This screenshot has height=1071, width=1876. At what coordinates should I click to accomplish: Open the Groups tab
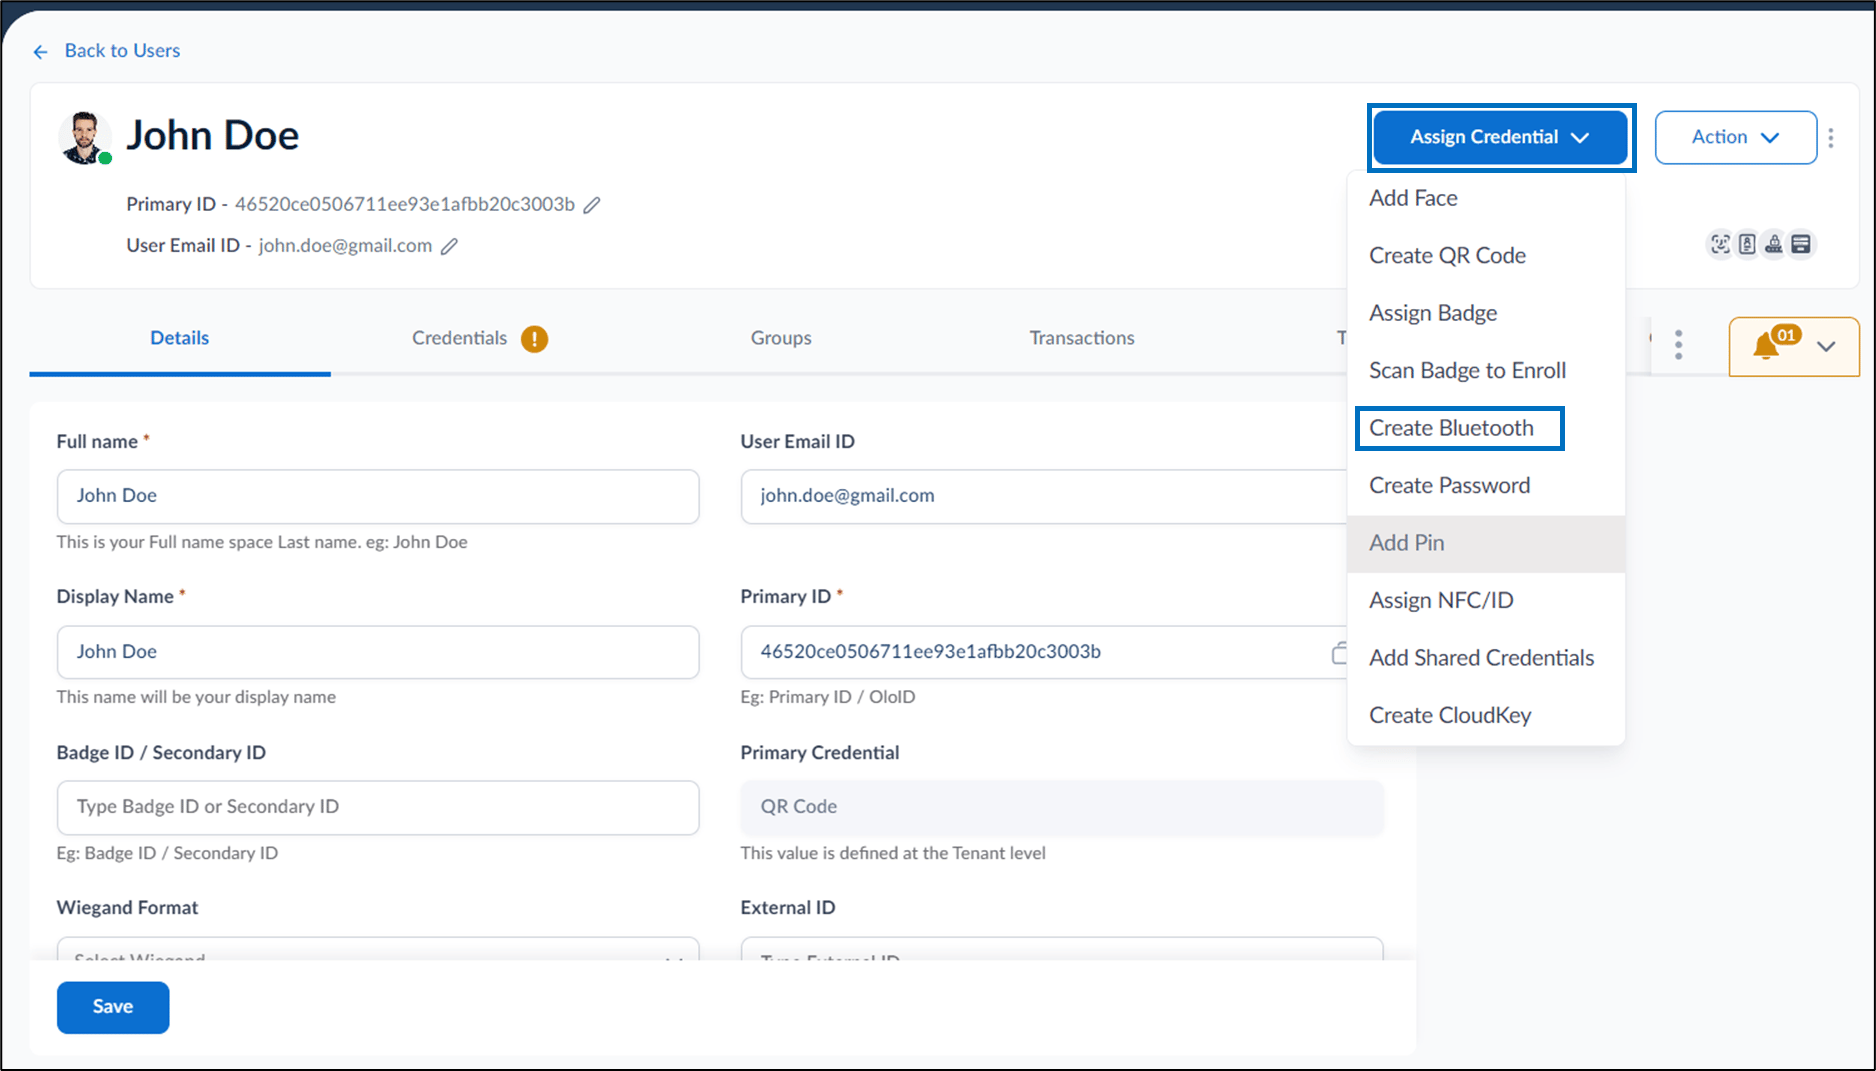coord(781,338)
